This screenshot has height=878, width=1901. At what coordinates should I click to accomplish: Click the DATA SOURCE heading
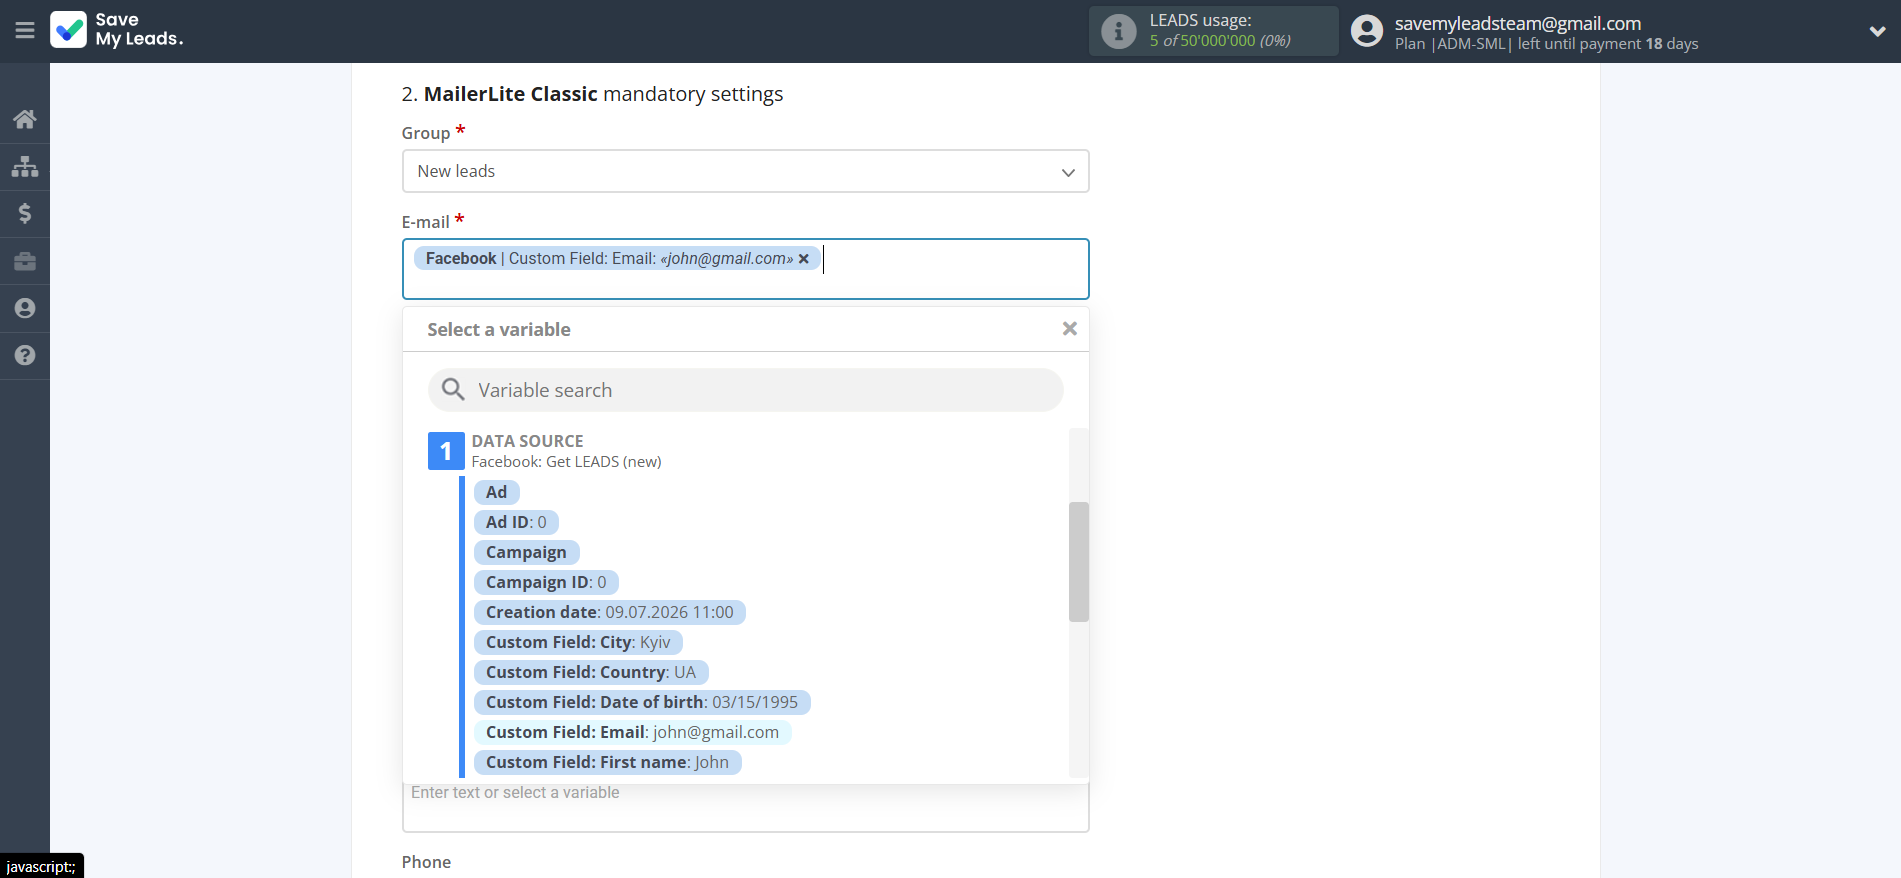527,441
